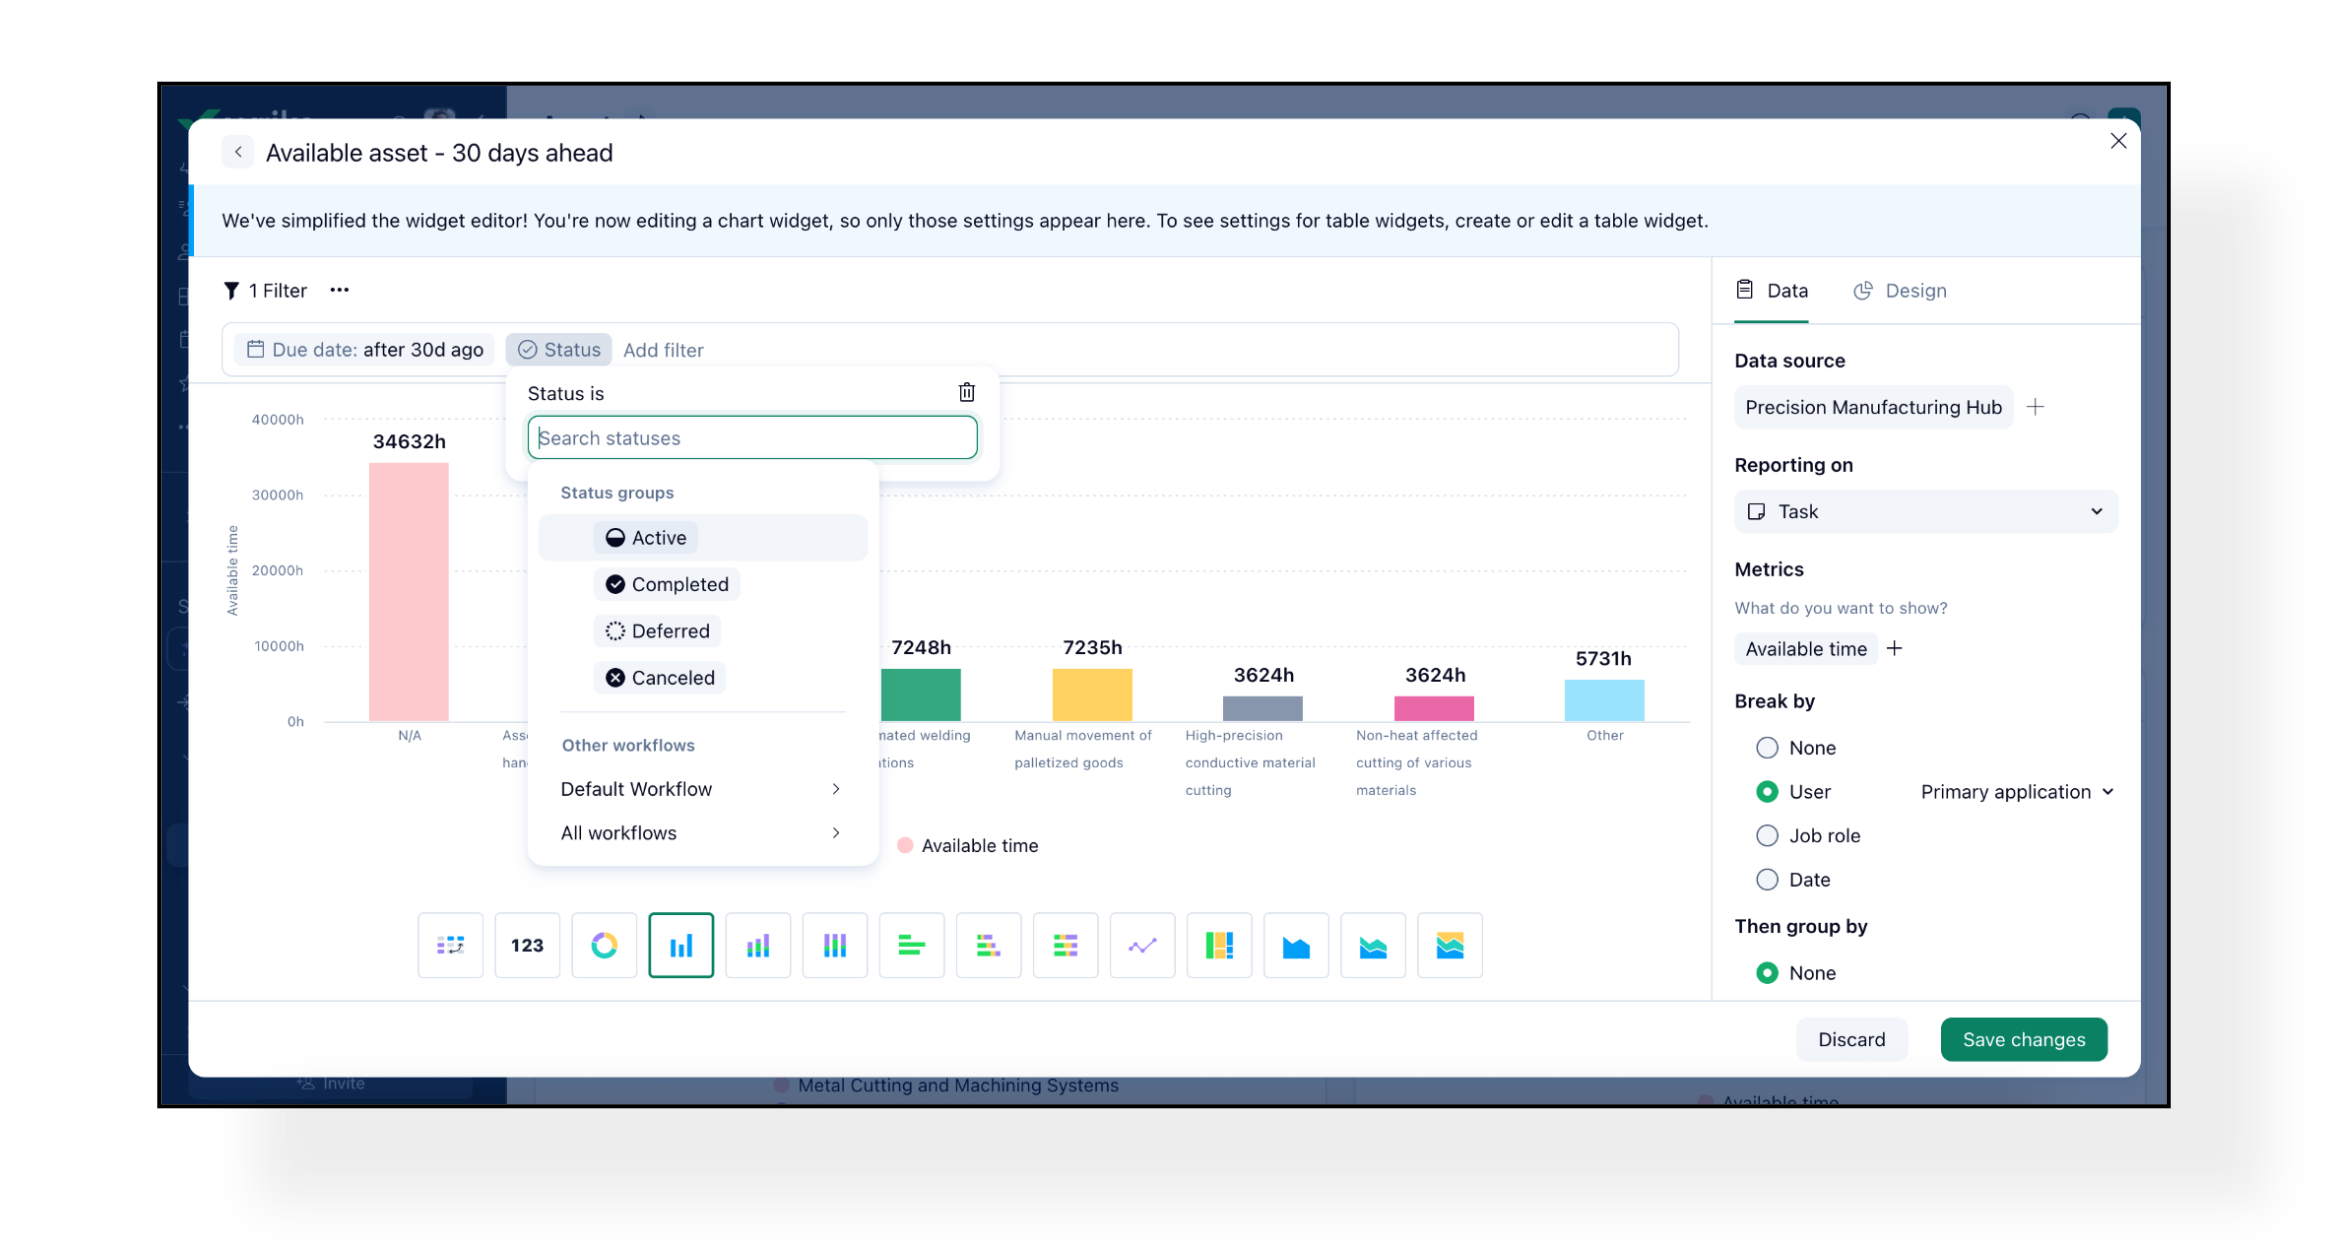2332x1240 pixels.
Task: Select the Job role radio button
Action: pos(1767,835)
